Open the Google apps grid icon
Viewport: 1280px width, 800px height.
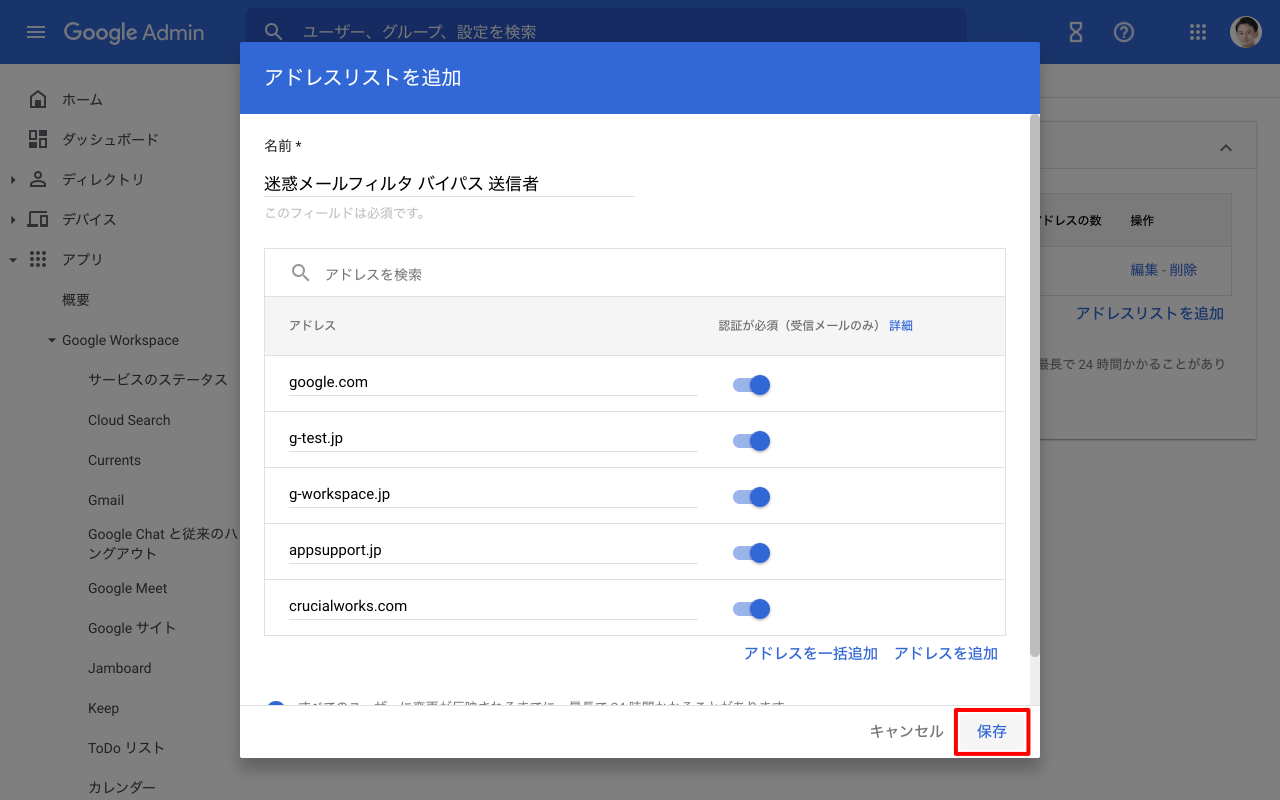[x=1198, y=32]
